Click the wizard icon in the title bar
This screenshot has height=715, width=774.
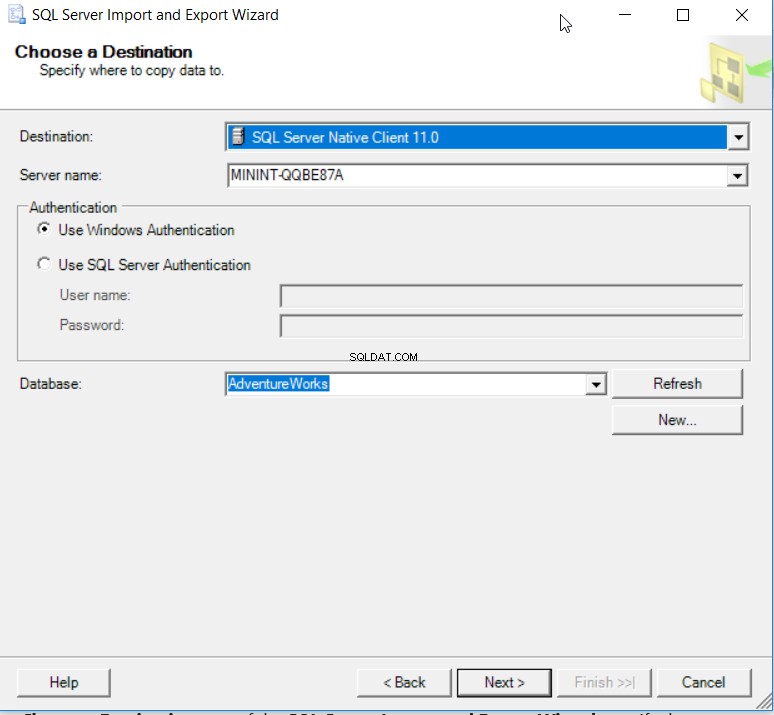(16, 14)
